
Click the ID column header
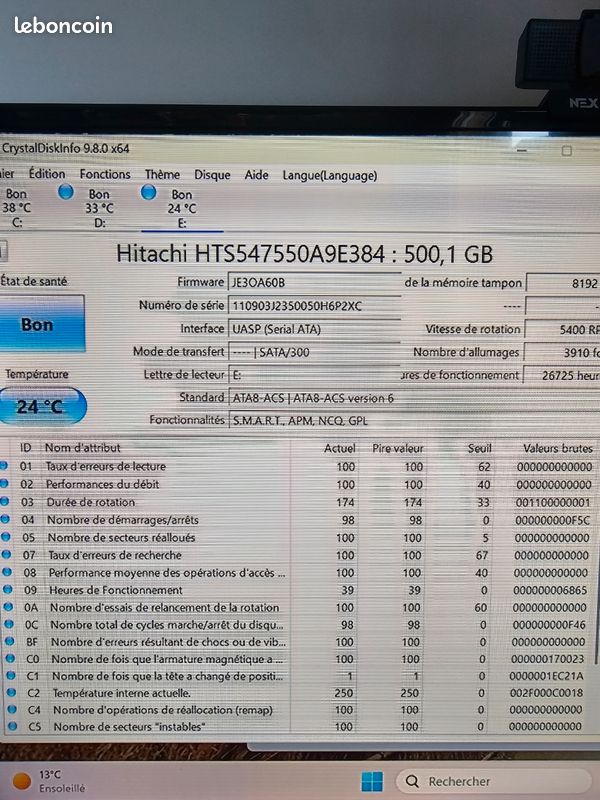(x=26, y=447)
